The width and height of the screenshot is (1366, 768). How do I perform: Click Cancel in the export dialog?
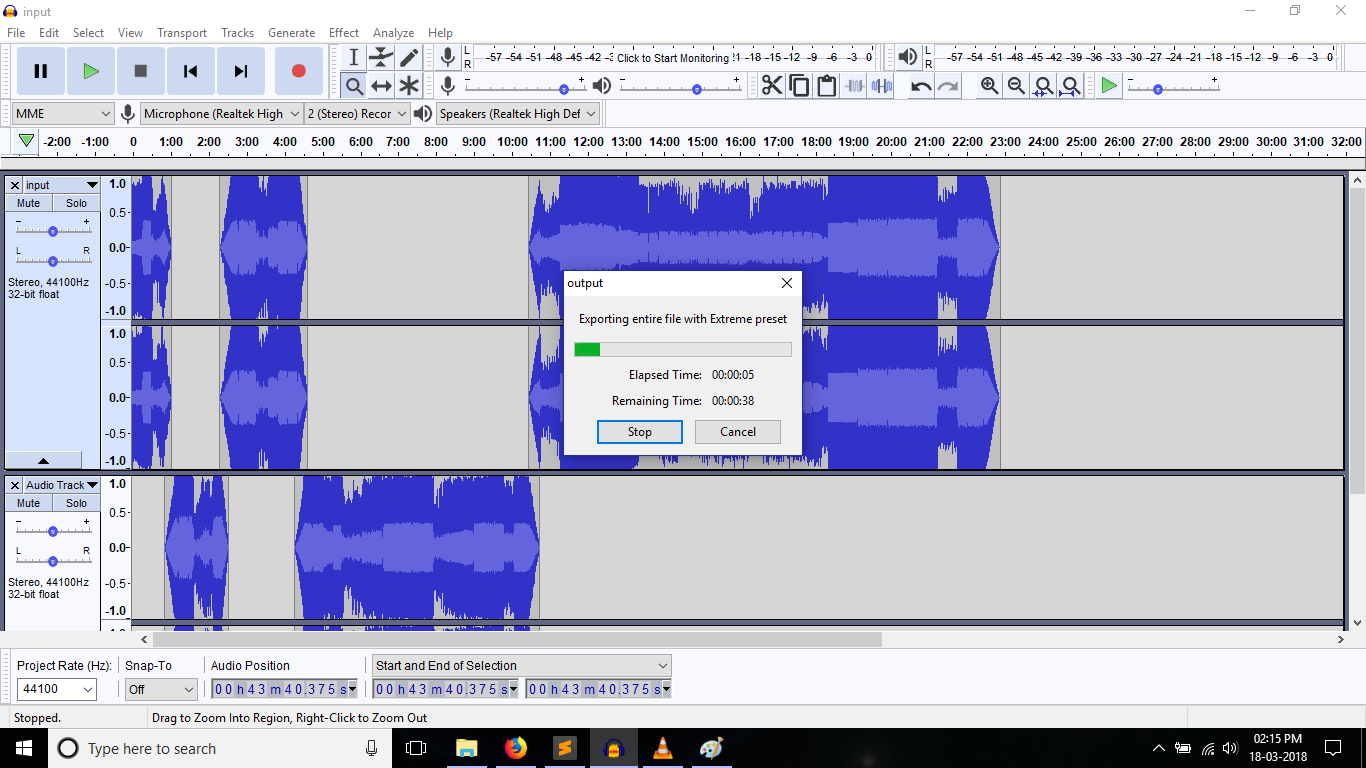coord(738,432)
